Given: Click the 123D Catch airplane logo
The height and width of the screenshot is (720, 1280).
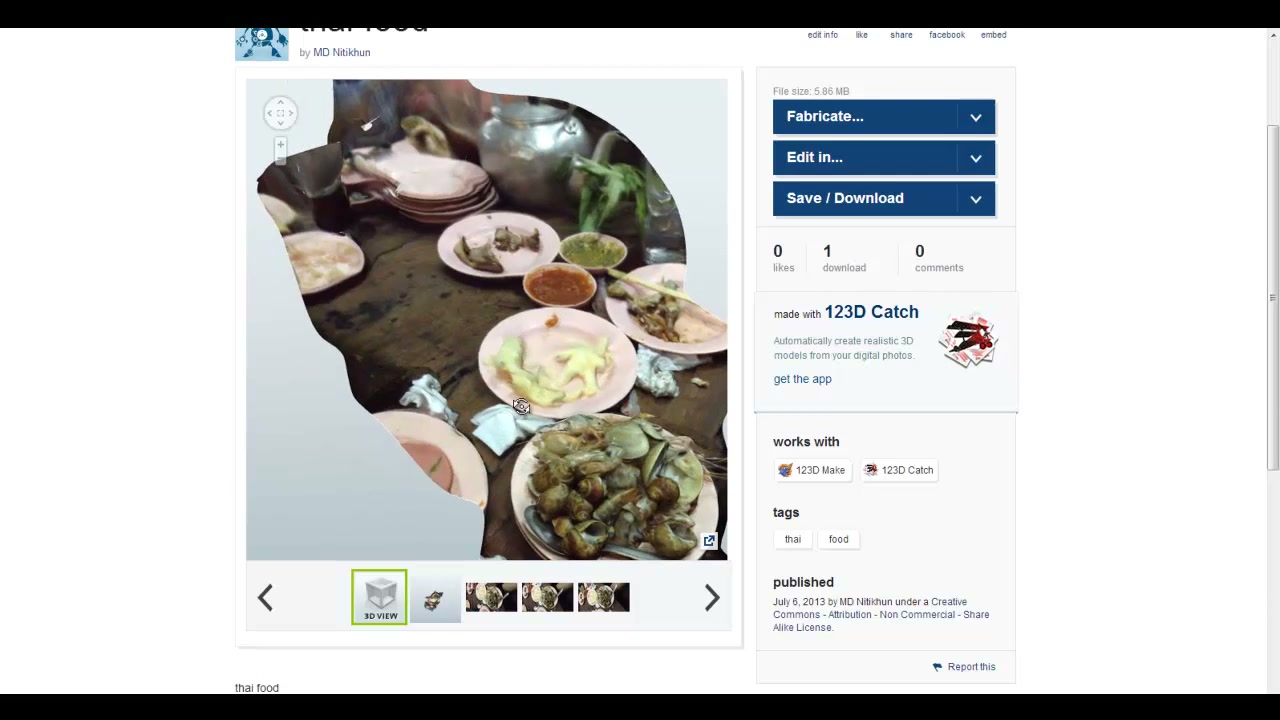Looking at the screenshot, I should pos(968,340).
